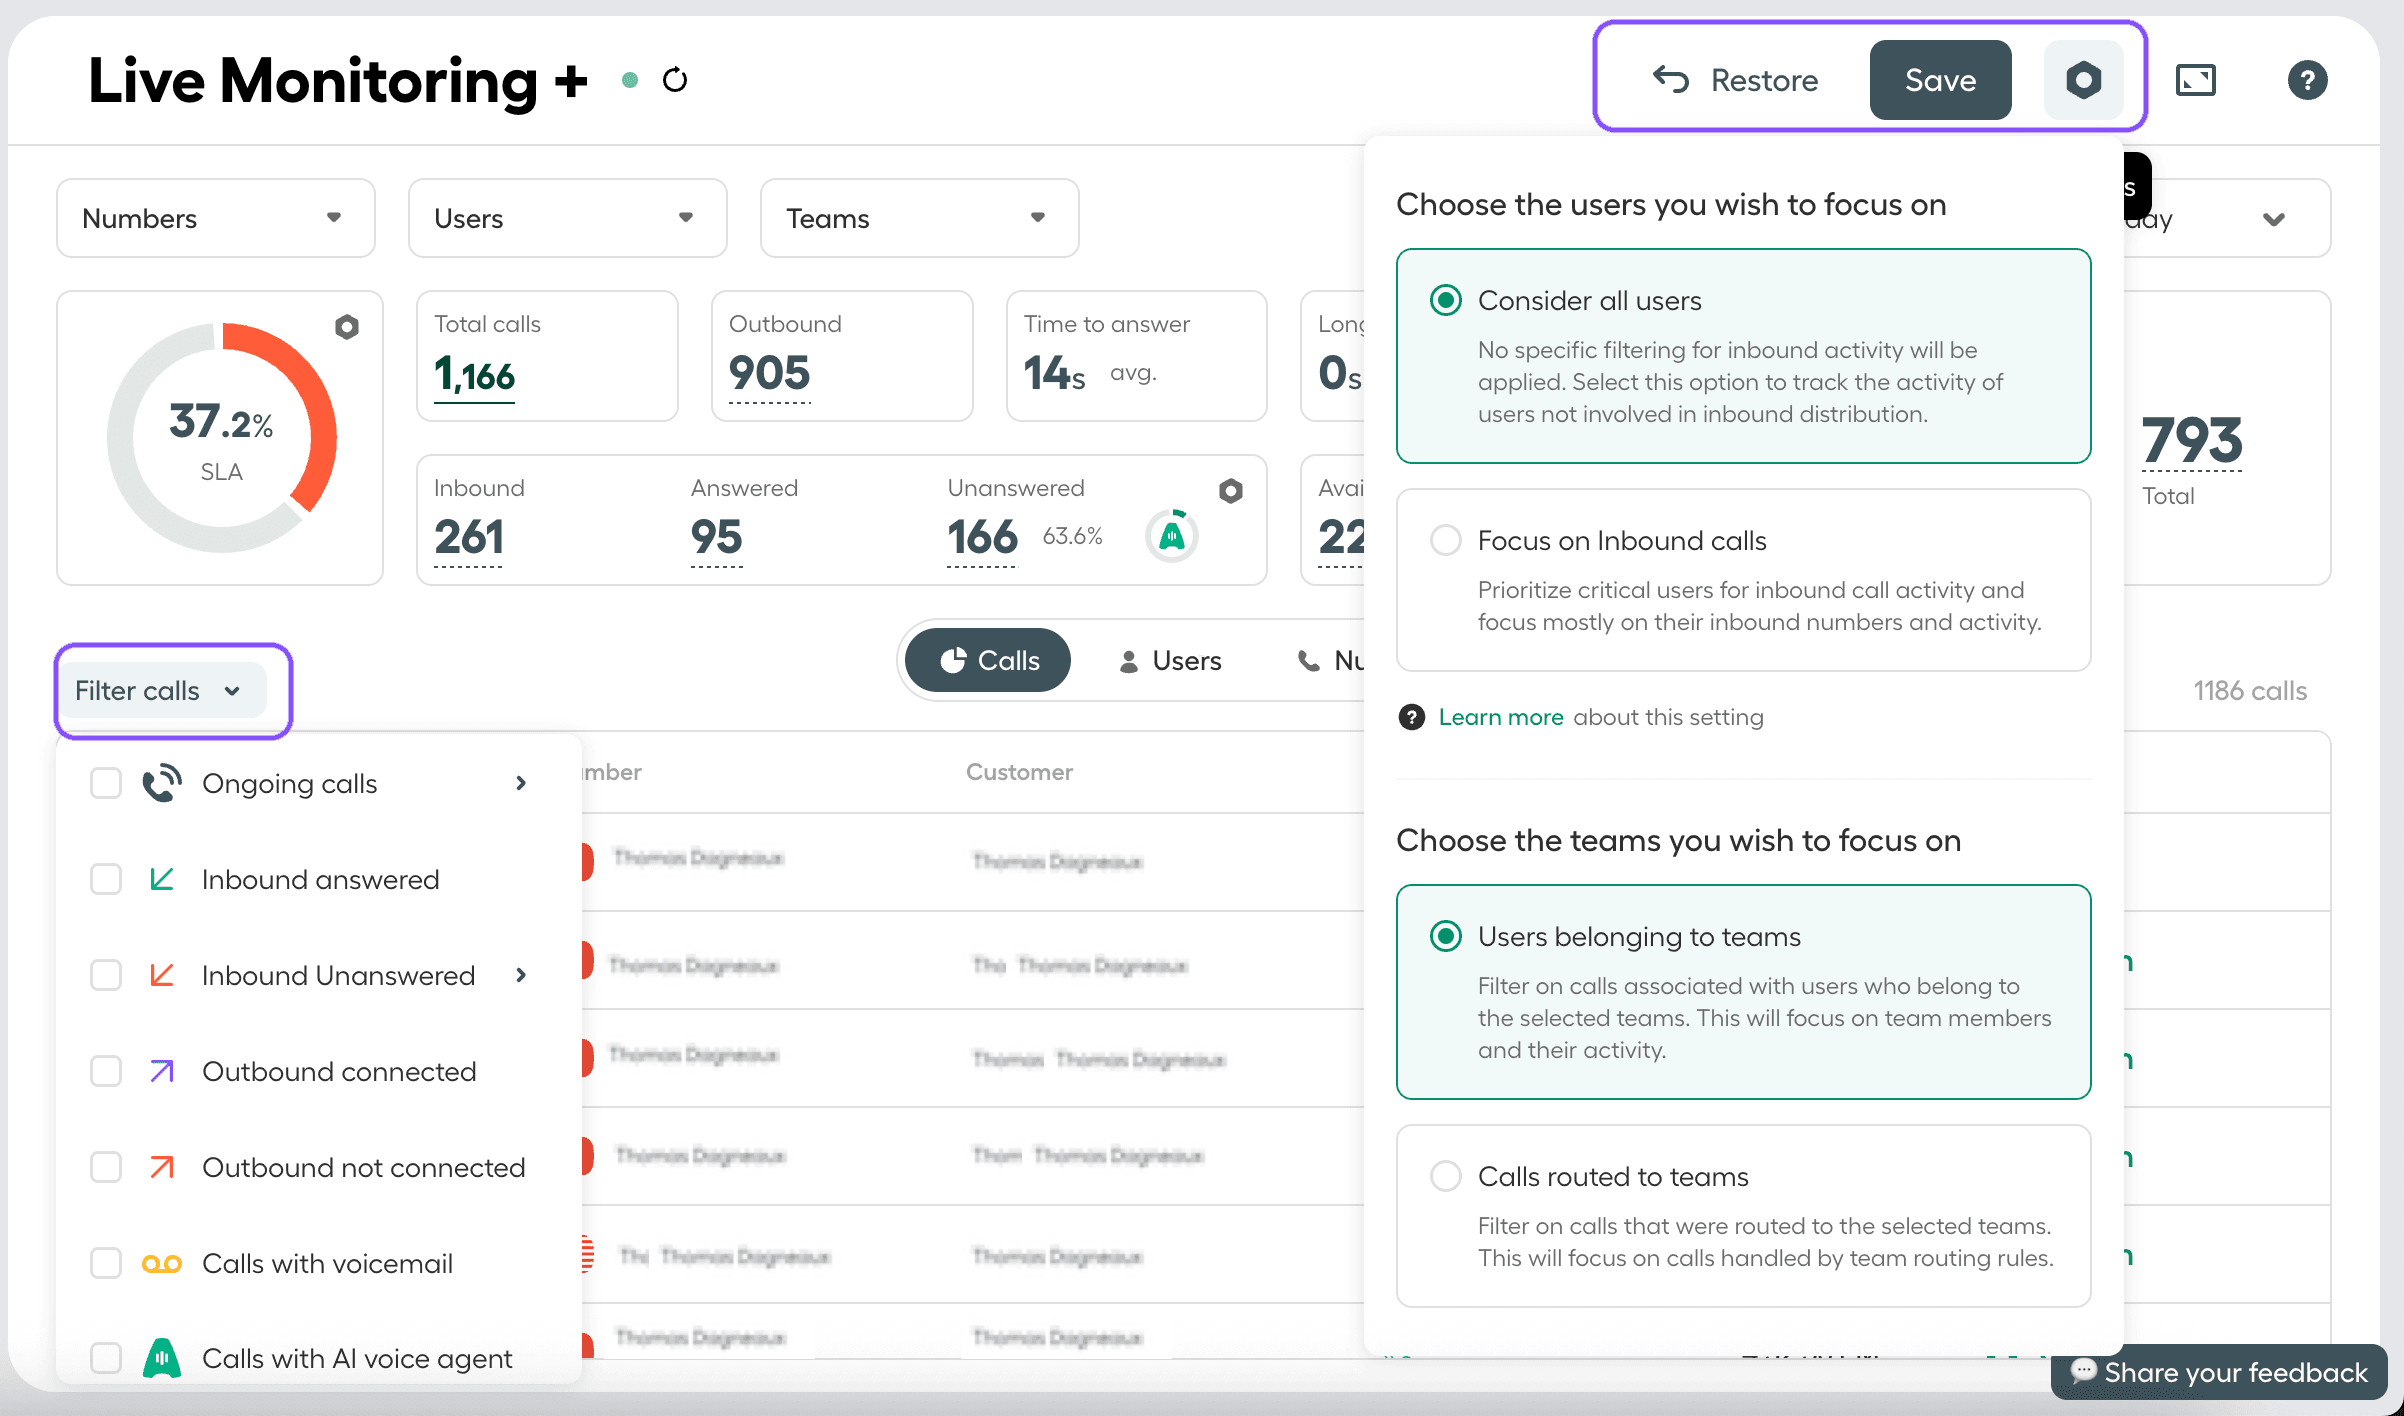Select the Focus on Inbound calls option
The height and width of the screenshot is (1416, 2404).
[1445, 540]
